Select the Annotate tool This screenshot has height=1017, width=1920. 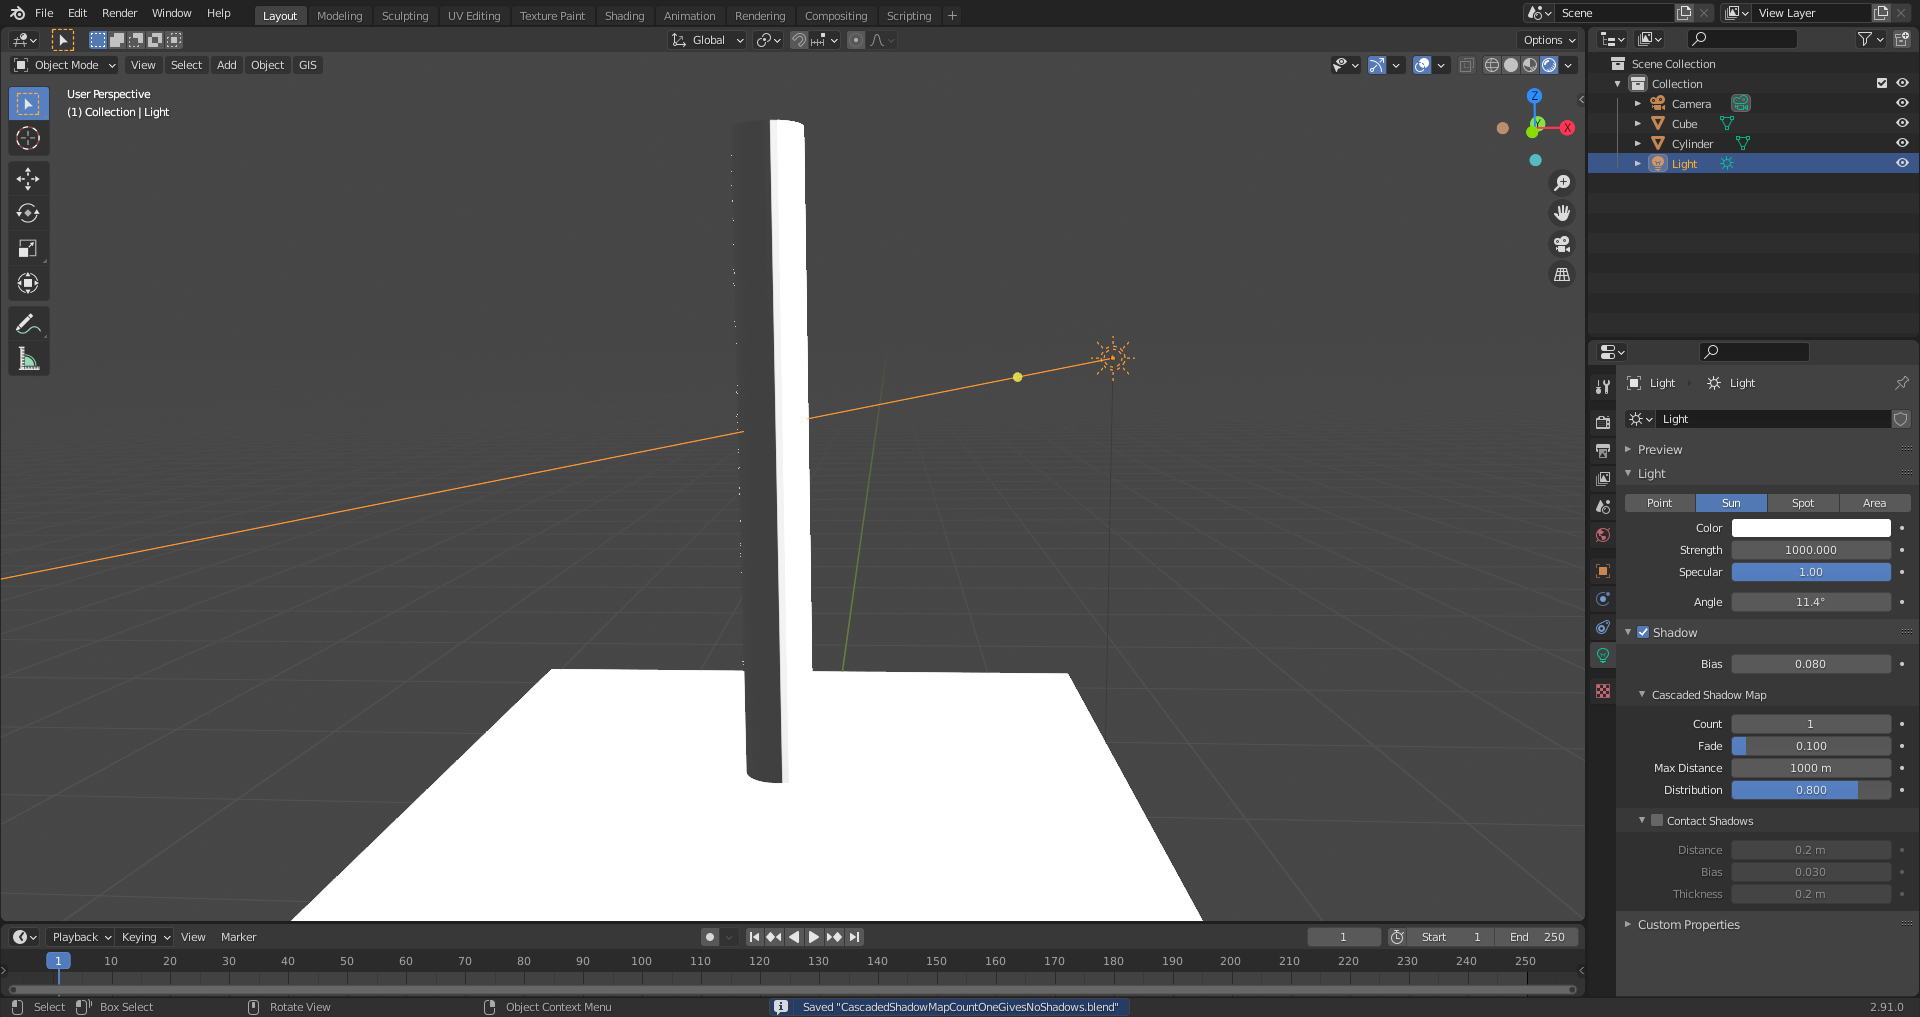click(x=28, y=322)
